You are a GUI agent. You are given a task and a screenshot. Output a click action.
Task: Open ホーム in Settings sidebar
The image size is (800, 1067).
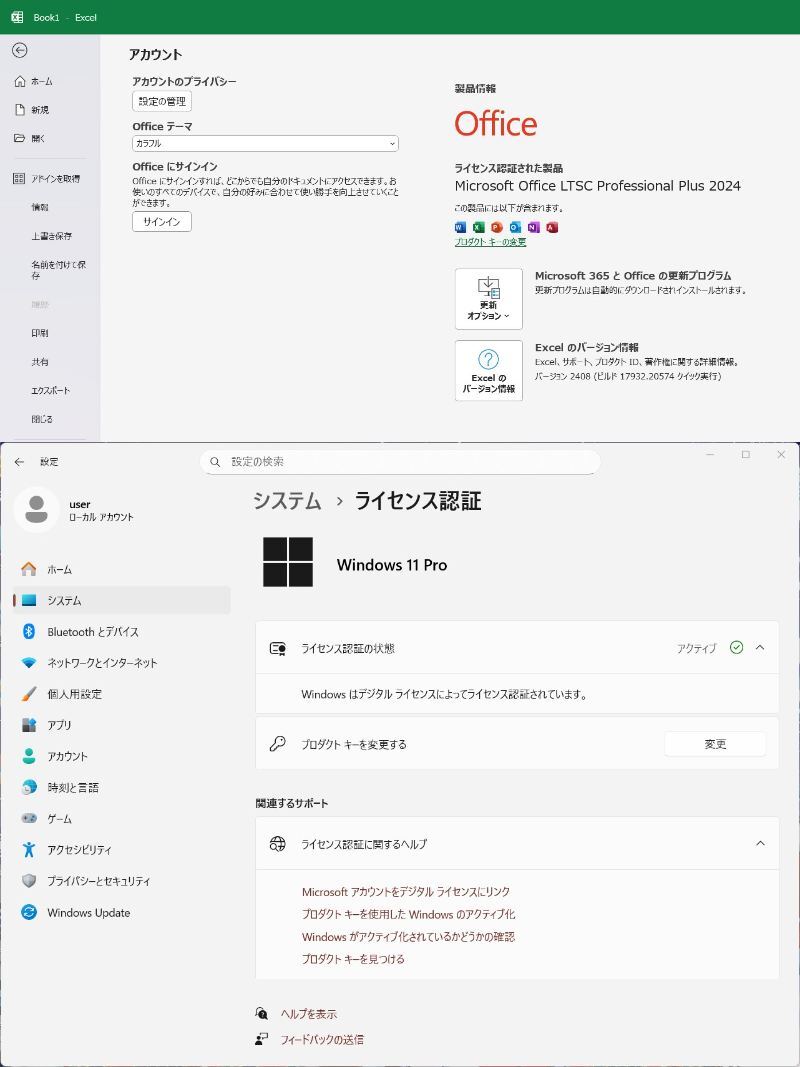pos(122,570)
